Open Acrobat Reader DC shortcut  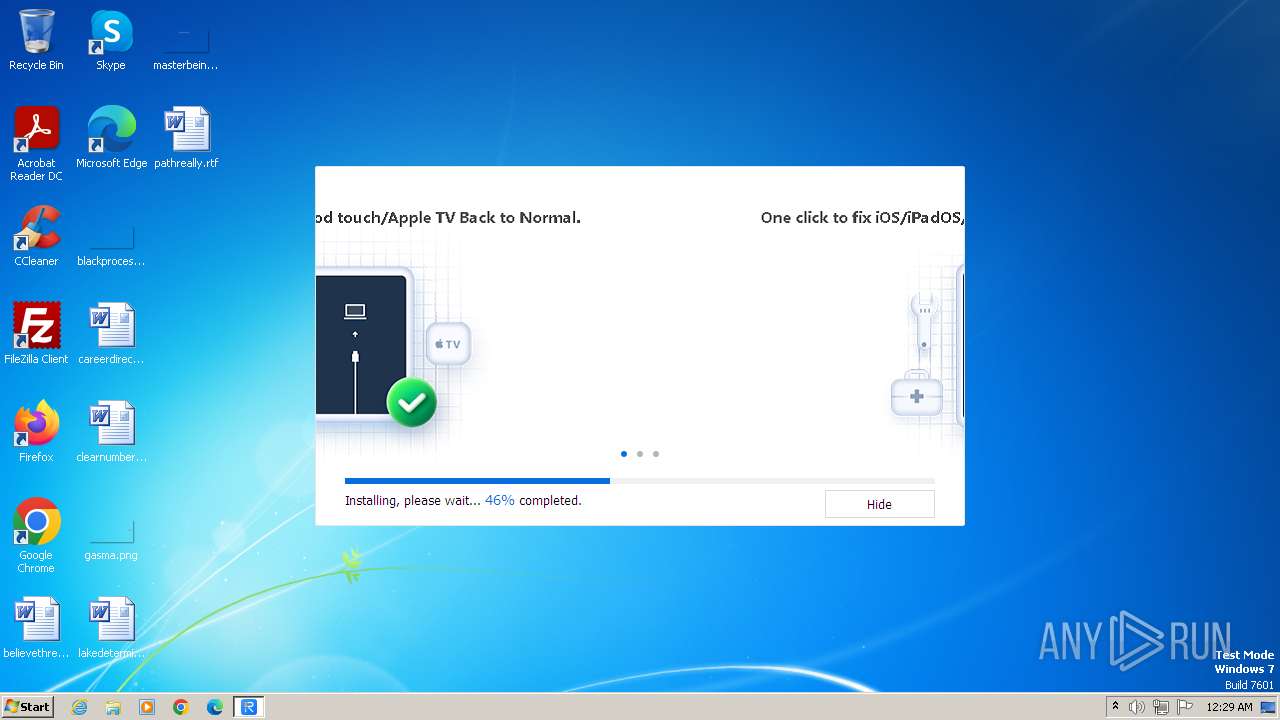[36, 144]
